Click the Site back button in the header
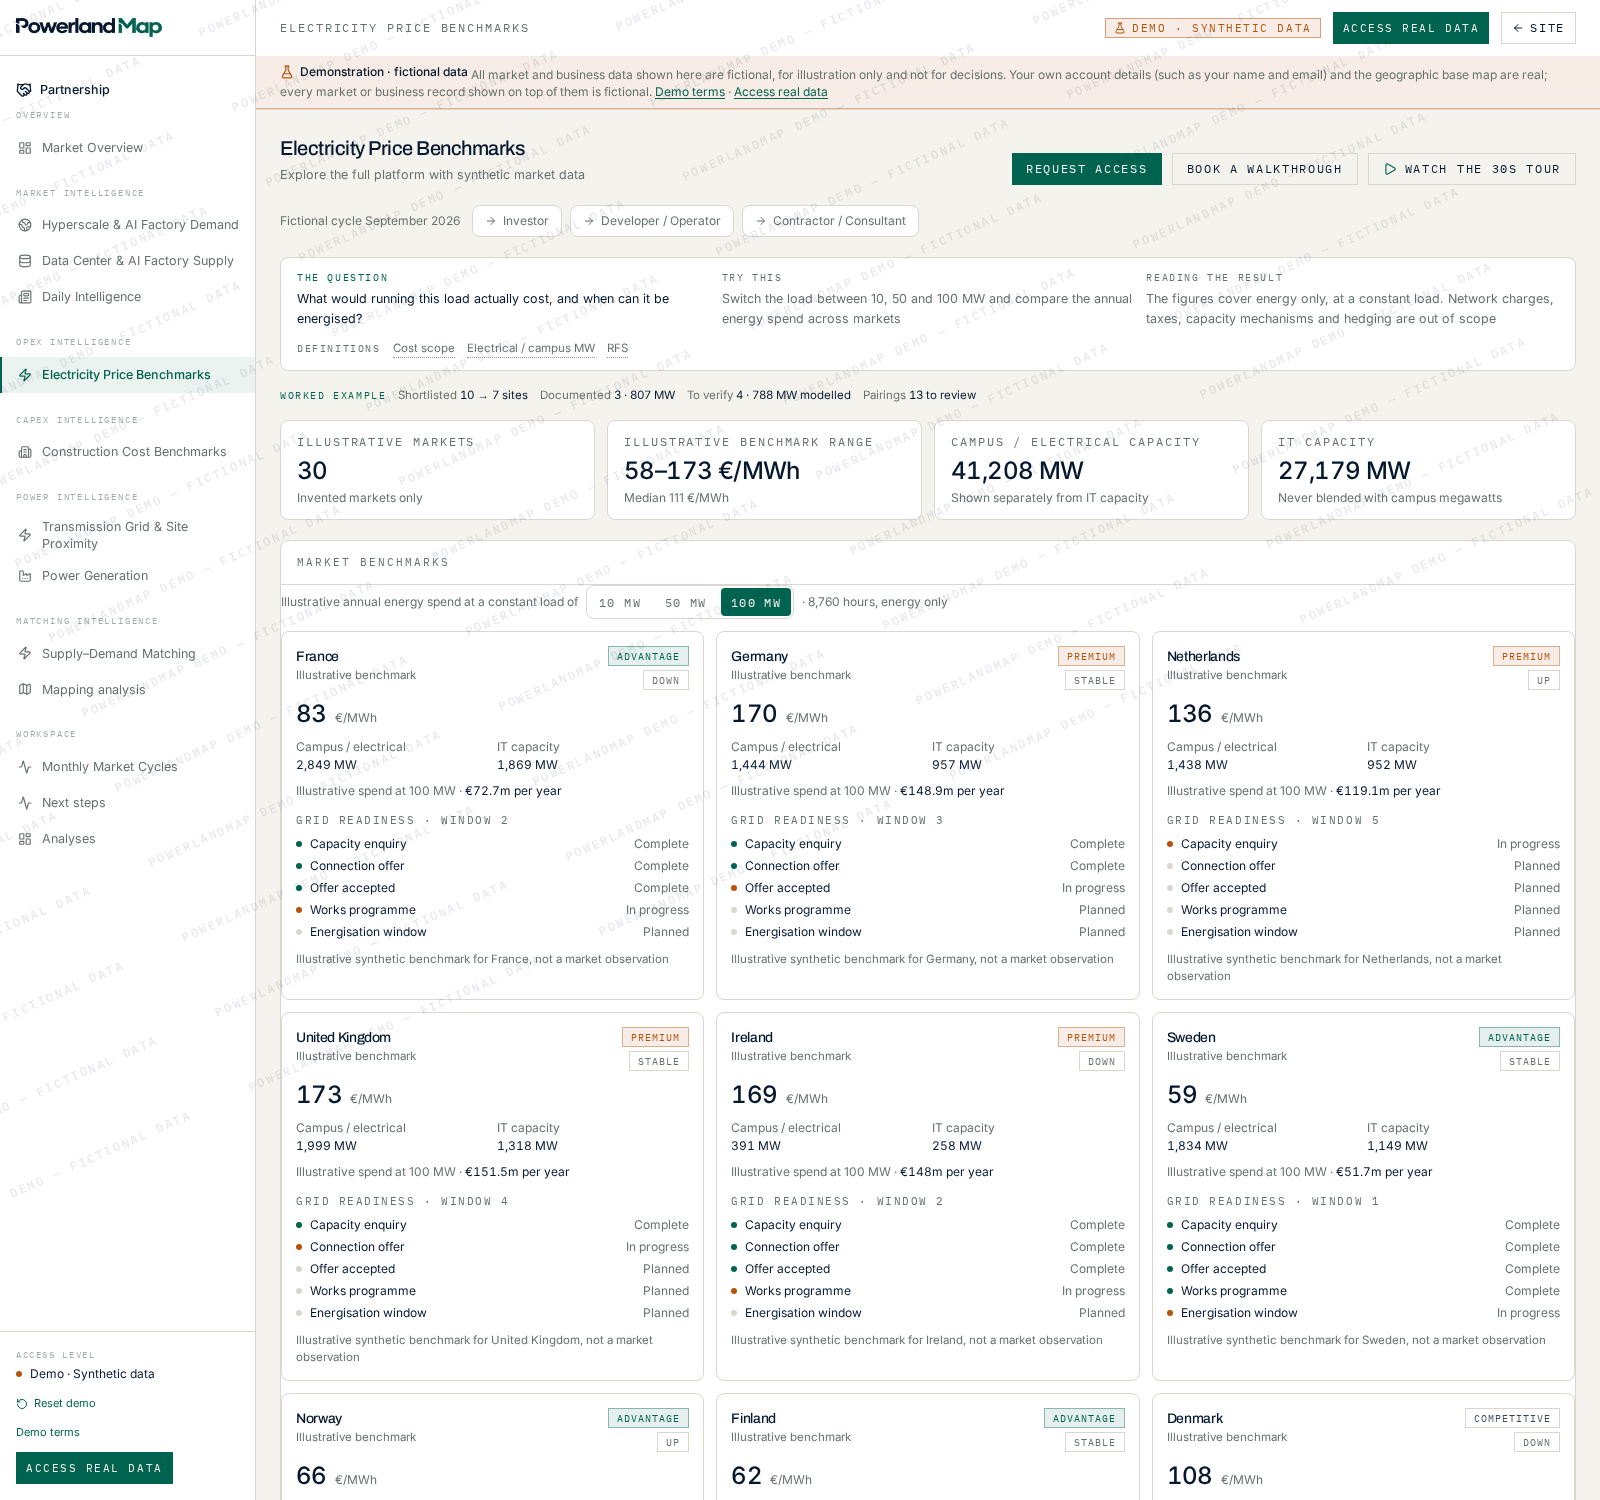This screenshot has width=1600, height=1500. pos(1538,28)
